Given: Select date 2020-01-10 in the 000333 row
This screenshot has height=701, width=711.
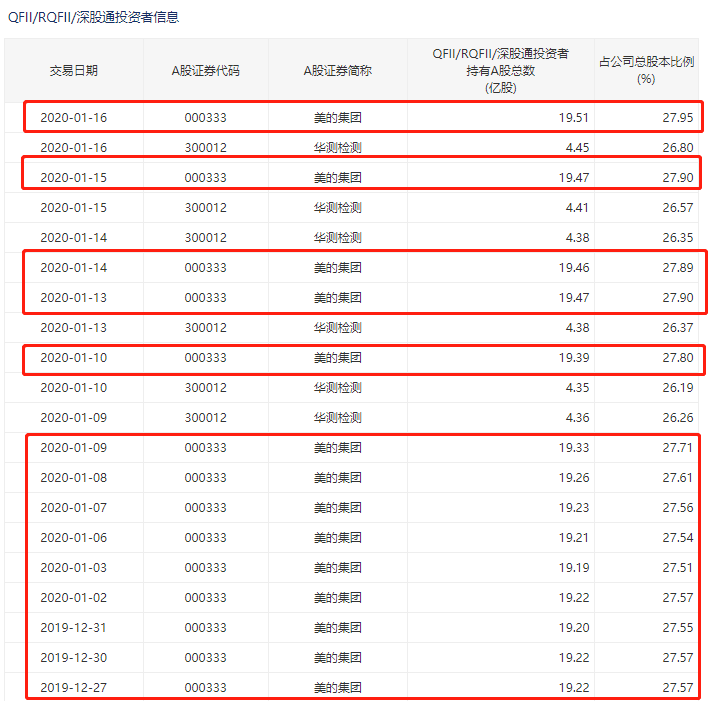Looking at the screenshot, I should (73, 358).
